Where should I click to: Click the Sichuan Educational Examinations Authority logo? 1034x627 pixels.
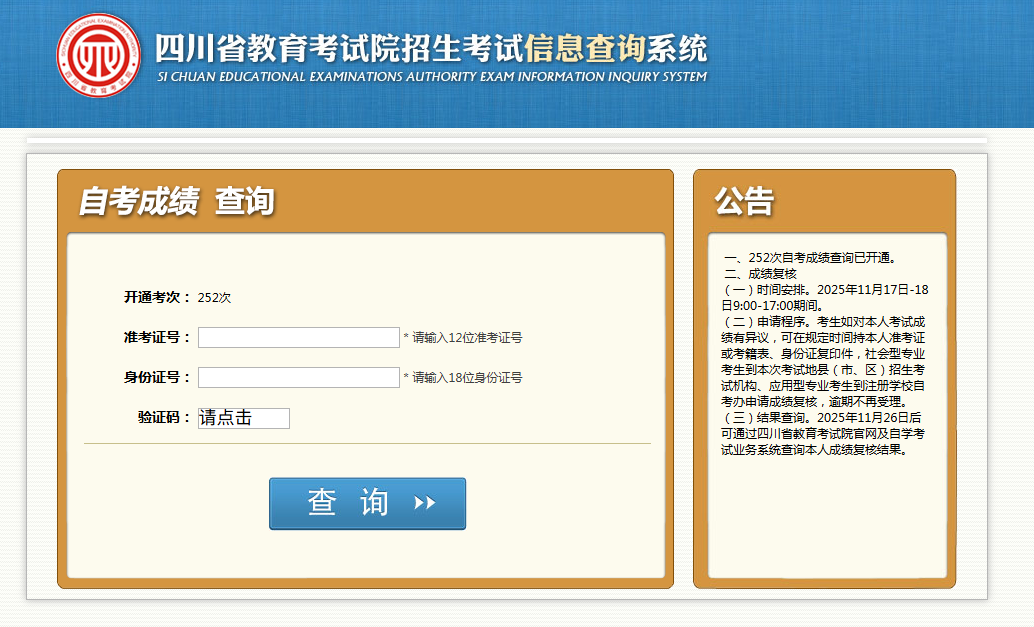coord(99,55)
